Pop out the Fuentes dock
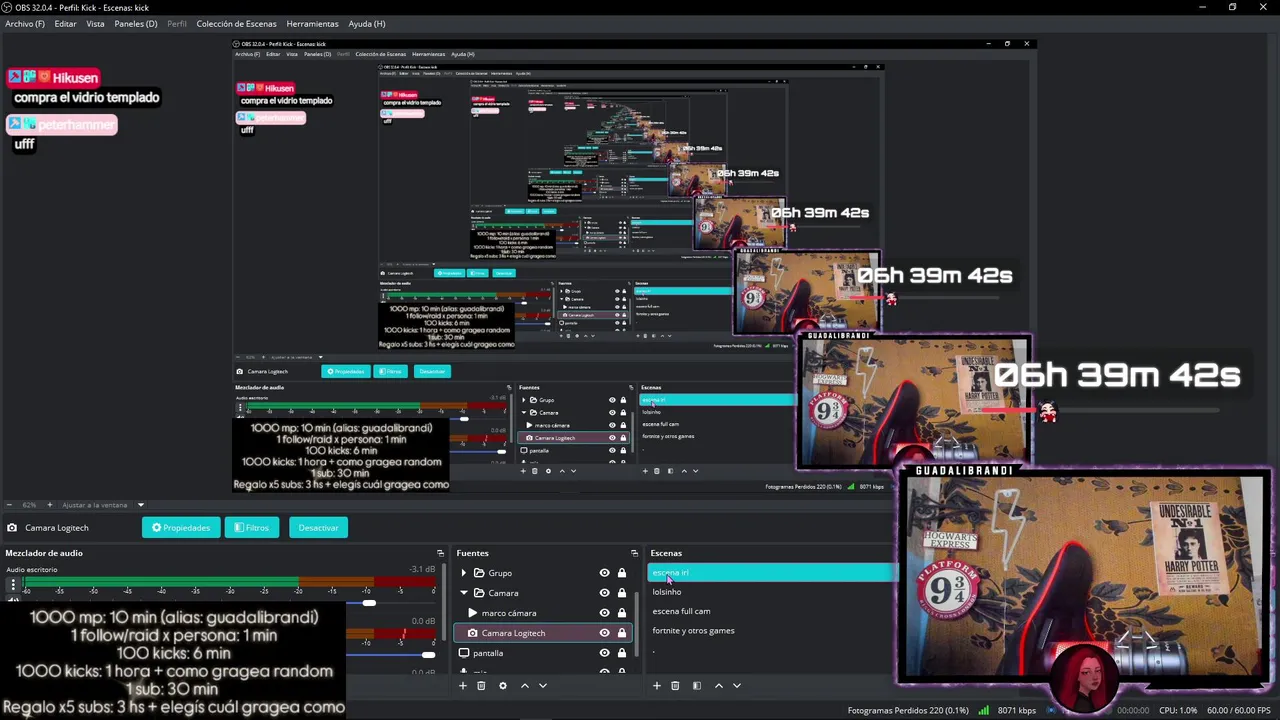This screenshot has width=1280, height=720. [x=634, y=553]
